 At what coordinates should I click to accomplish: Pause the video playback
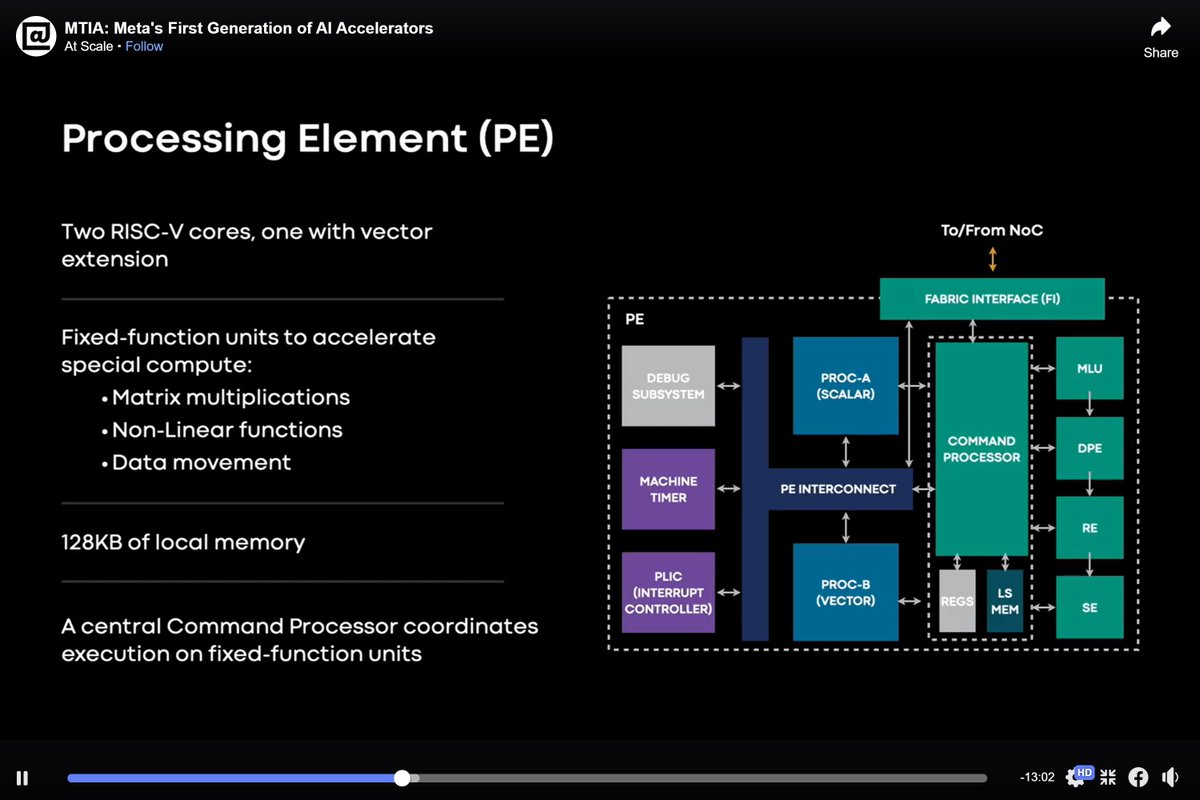[21, 777]
